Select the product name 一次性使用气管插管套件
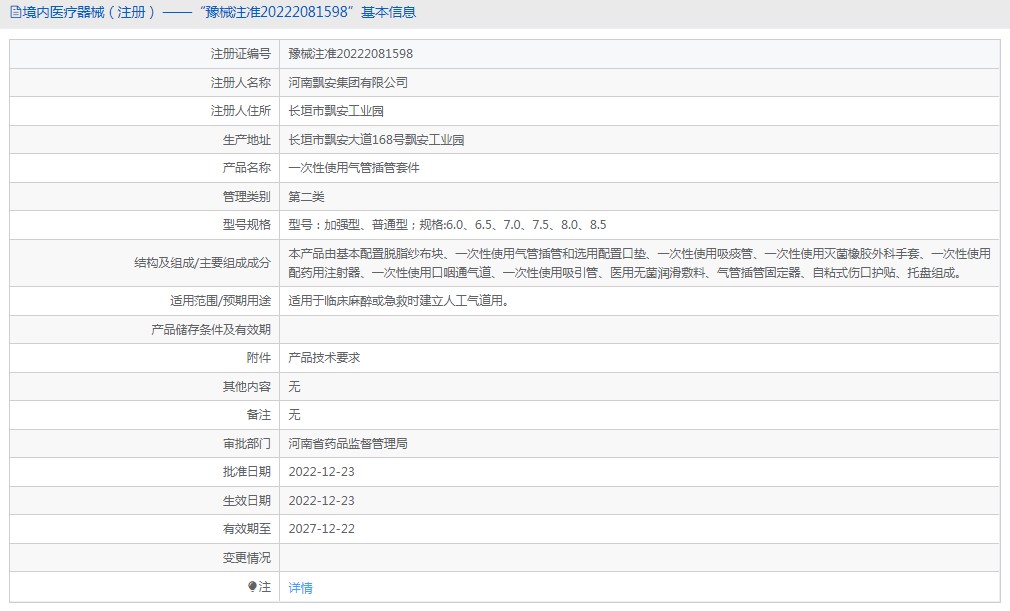The width and height of the screenshot is (1010, 611). (354, 168)
